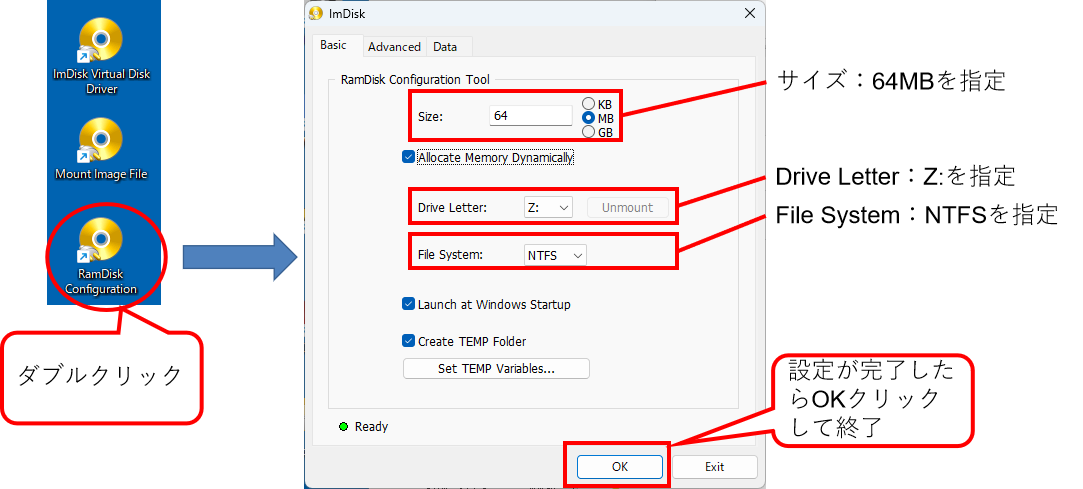Click the ImDisk window title text

click(x=345, y=12)
